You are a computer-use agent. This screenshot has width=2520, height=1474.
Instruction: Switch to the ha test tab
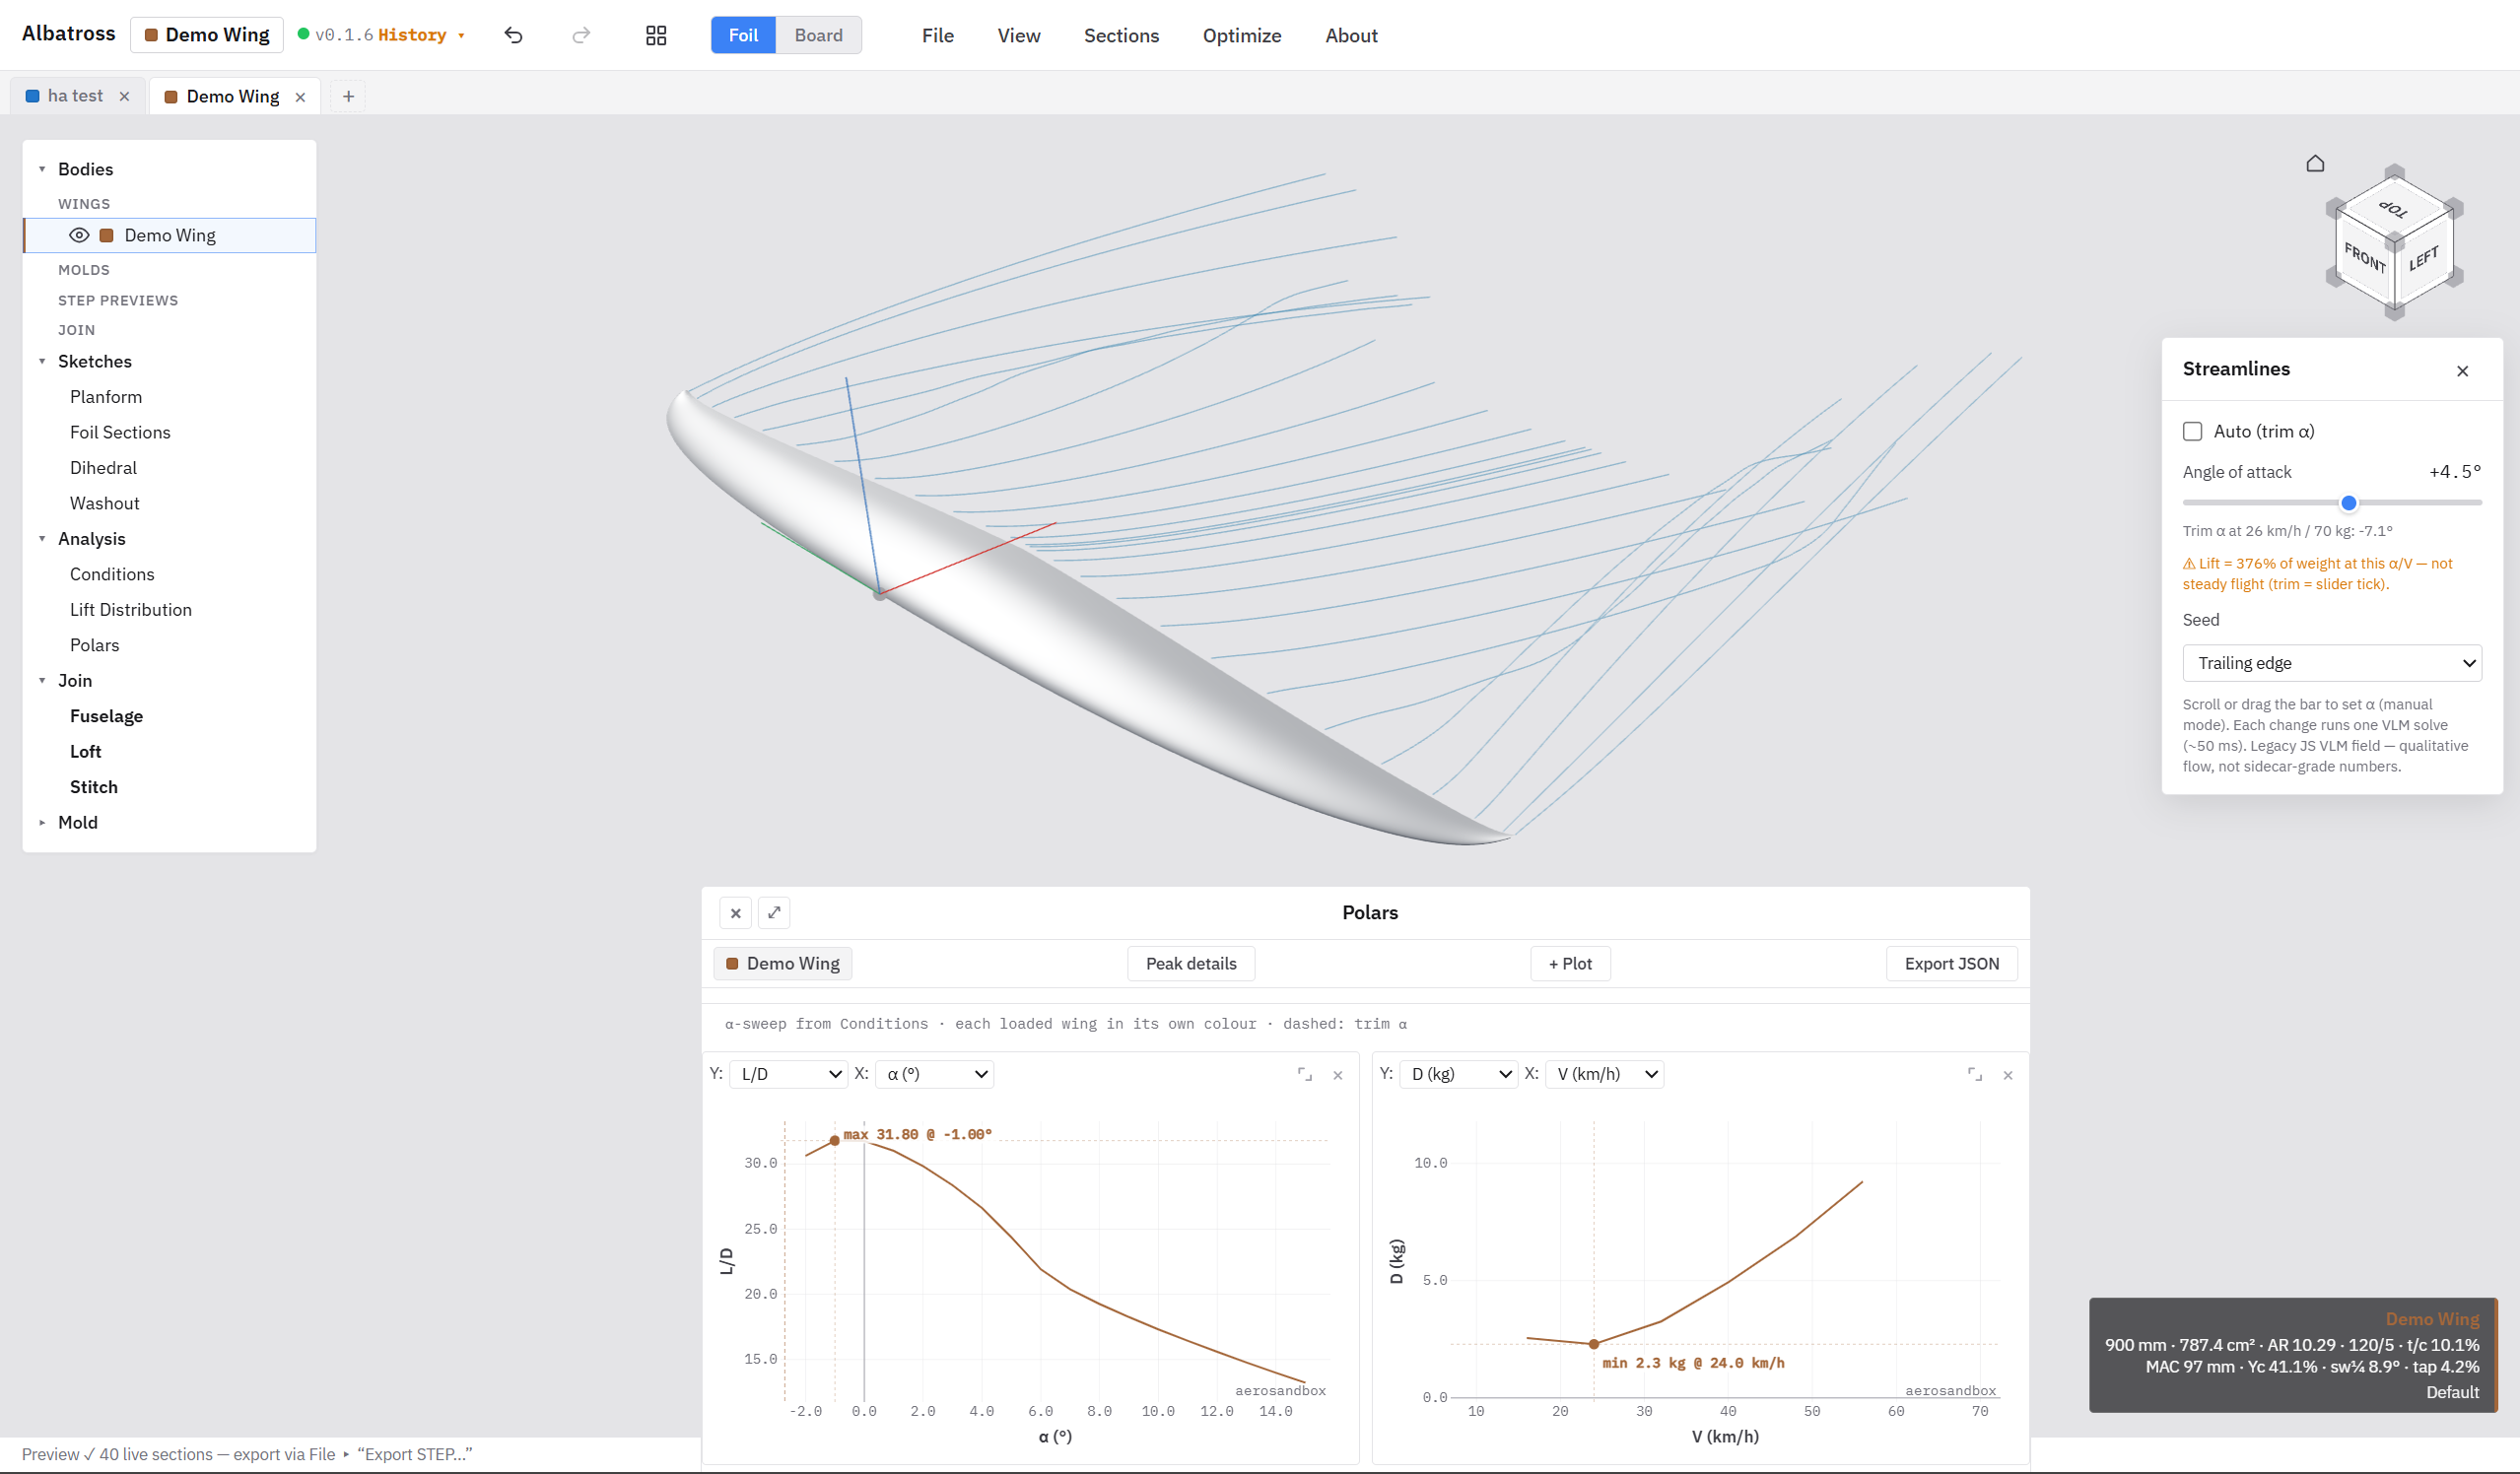[75, 96]
